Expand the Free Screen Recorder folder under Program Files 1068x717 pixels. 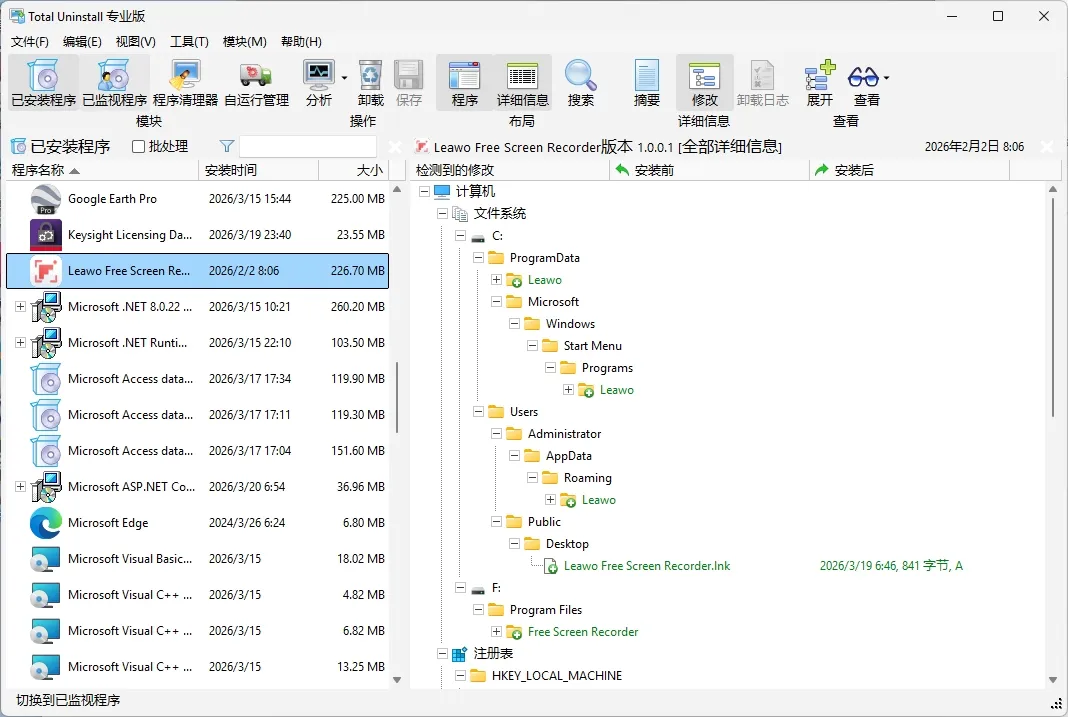(496, 631)
